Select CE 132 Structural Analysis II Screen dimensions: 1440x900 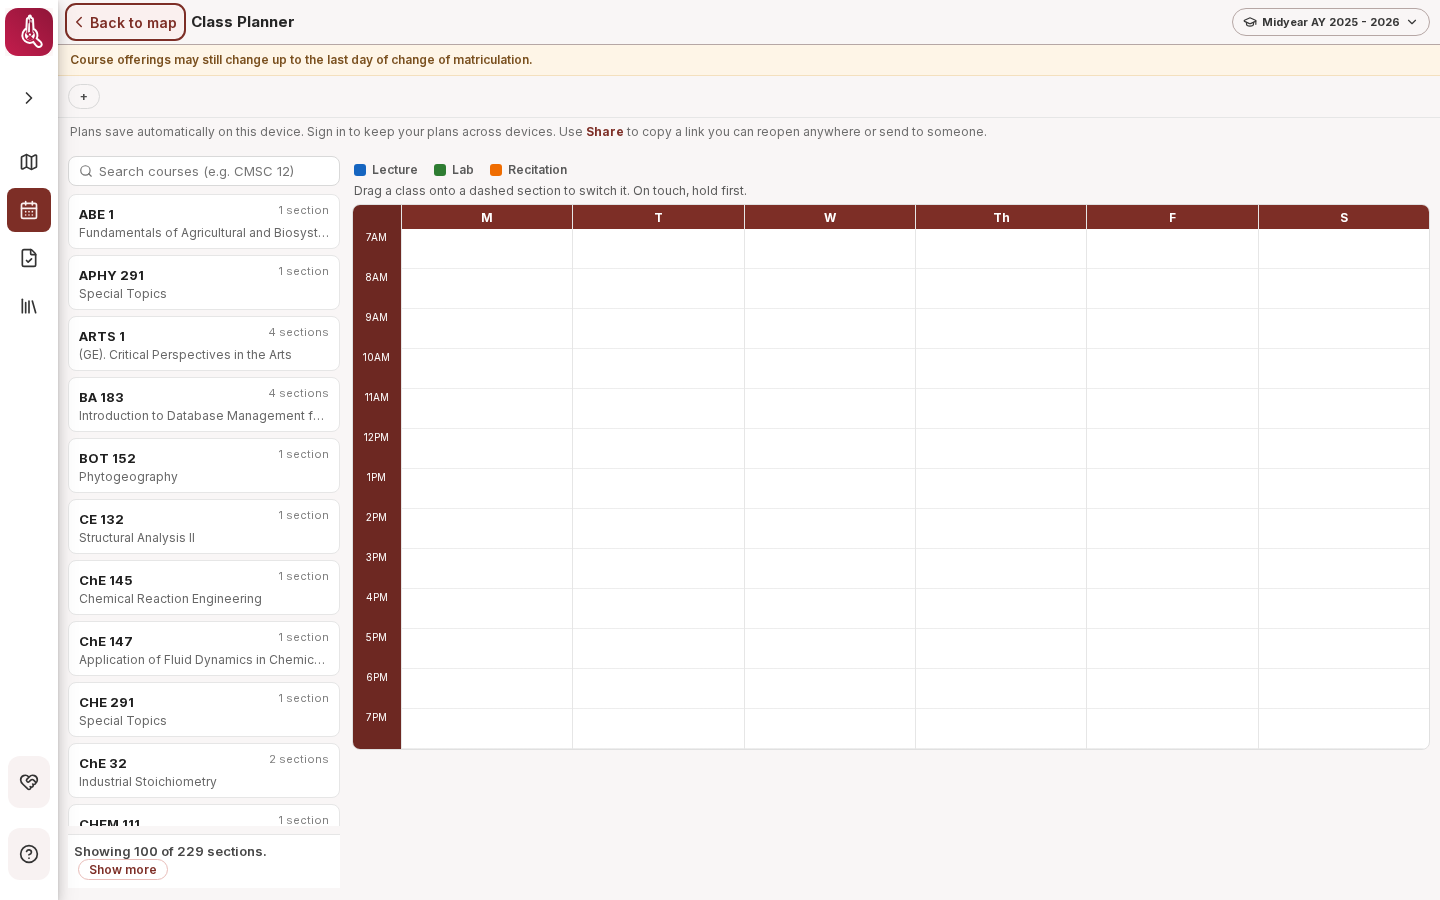204,527
